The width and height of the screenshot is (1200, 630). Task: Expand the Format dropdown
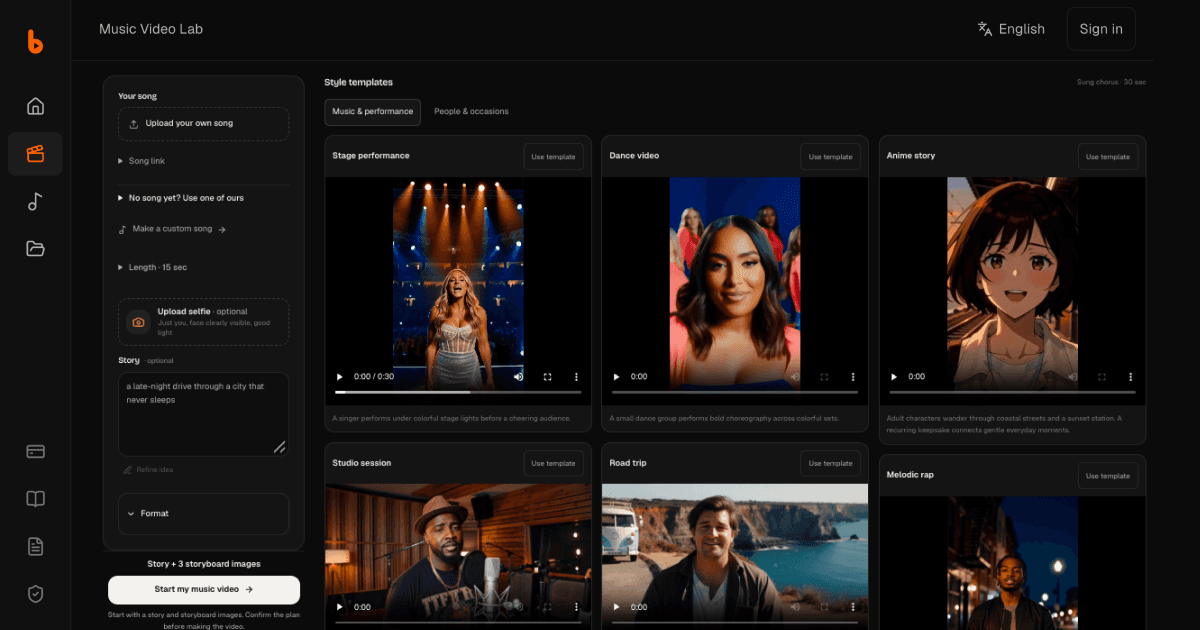coord(203,513)
